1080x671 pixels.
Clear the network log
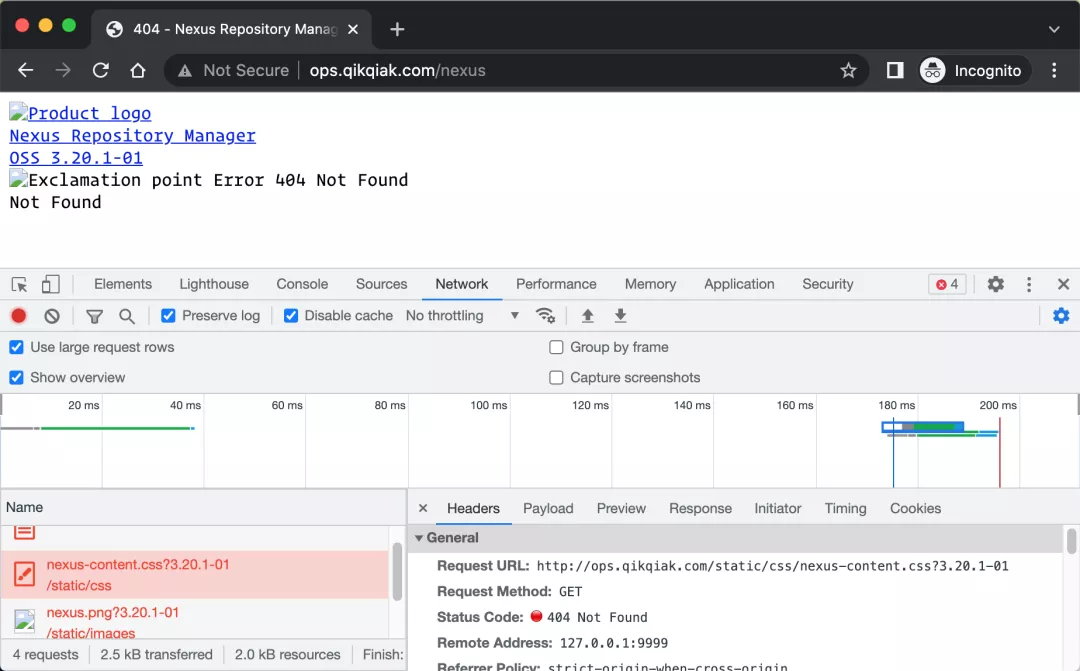[x=52, y=316]
